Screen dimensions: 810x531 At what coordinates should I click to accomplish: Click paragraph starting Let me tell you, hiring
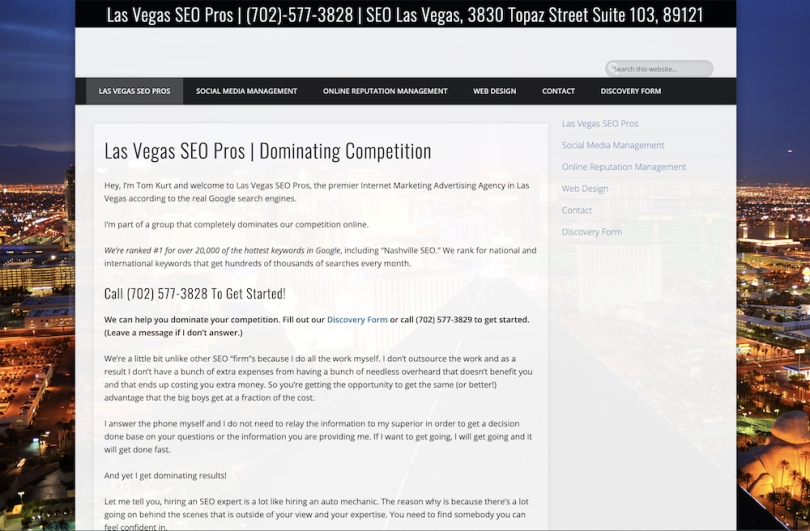point(316,514)
